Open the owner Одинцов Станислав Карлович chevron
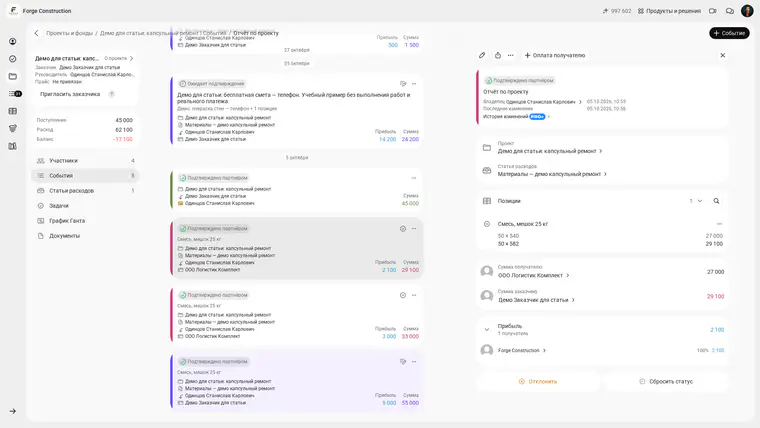Image resolution: width=760 pixels, height=428 pixels. tap(580, 102)
